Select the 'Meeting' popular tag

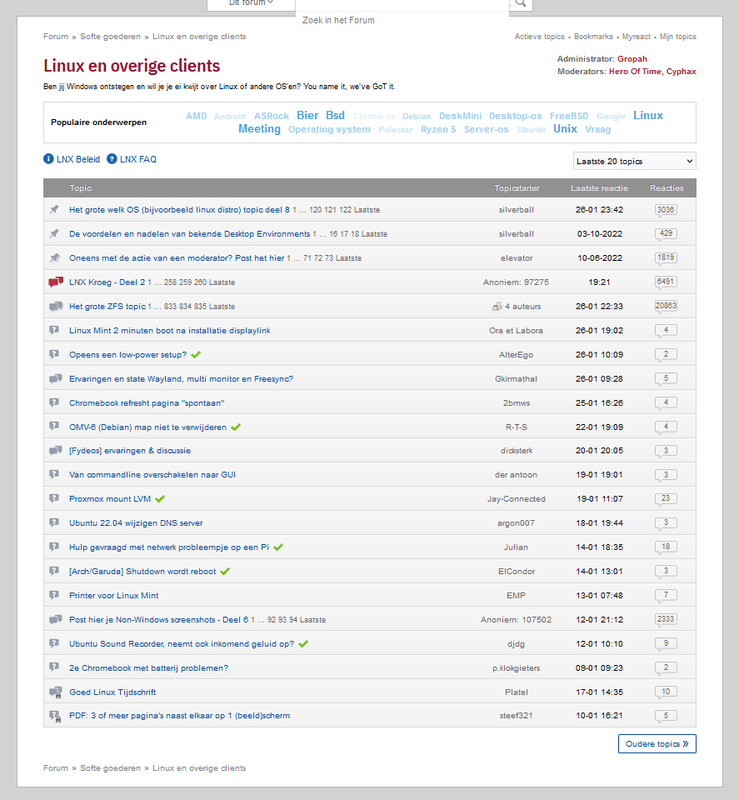[x=259, y=129]
